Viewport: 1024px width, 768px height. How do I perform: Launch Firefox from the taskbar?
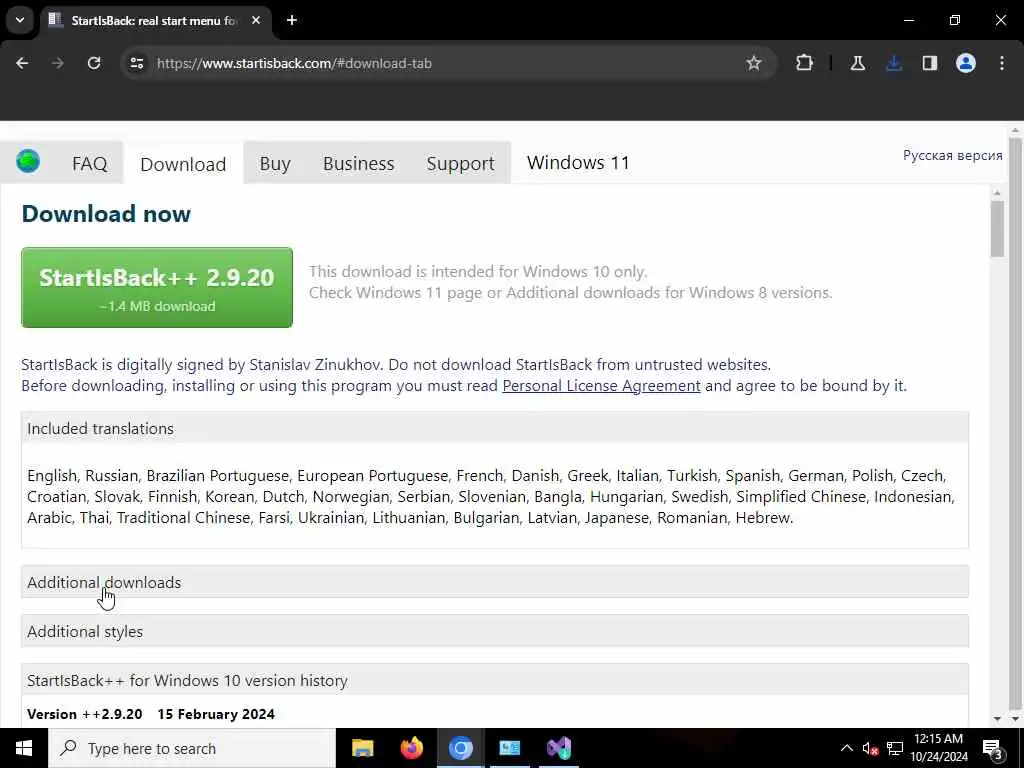pos(411,748)
